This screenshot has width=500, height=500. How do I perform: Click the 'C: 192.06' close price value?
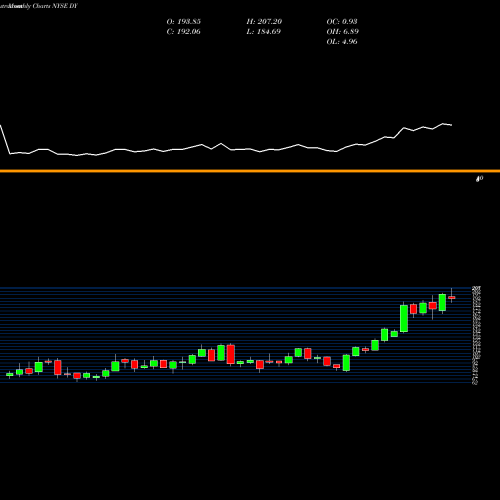(184, 32)
